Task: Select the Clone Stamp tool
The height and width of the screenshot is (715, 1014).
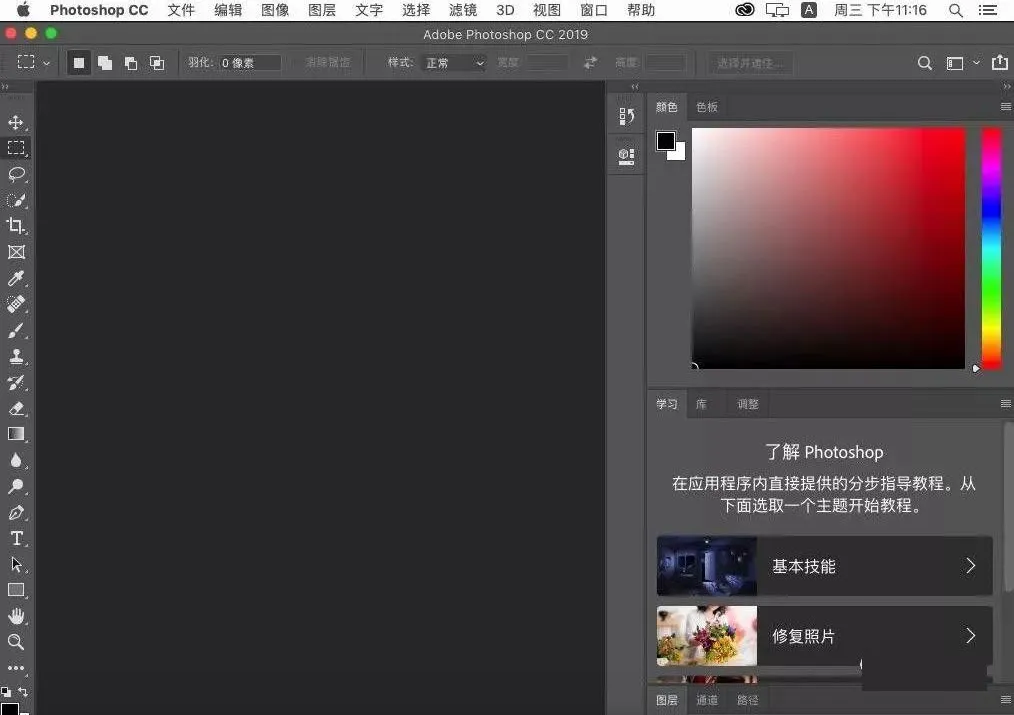Action: click(x=16, y=356)
